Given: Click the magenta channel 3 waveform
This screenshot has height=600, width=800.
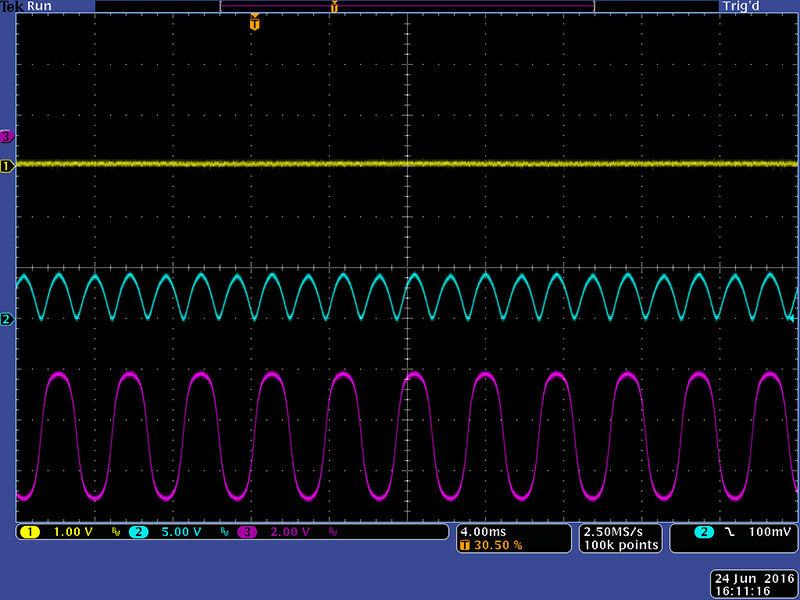Looking at the screenshot, I should tap(407, 436).
